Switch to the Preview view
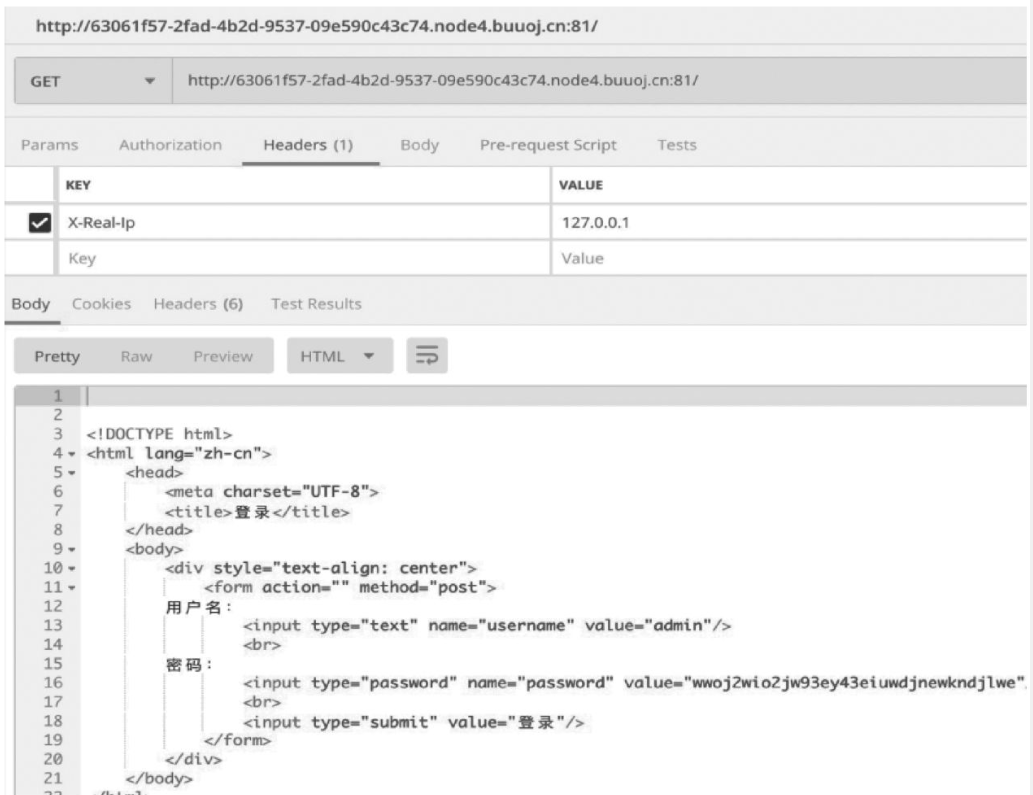 coord(223,356)
